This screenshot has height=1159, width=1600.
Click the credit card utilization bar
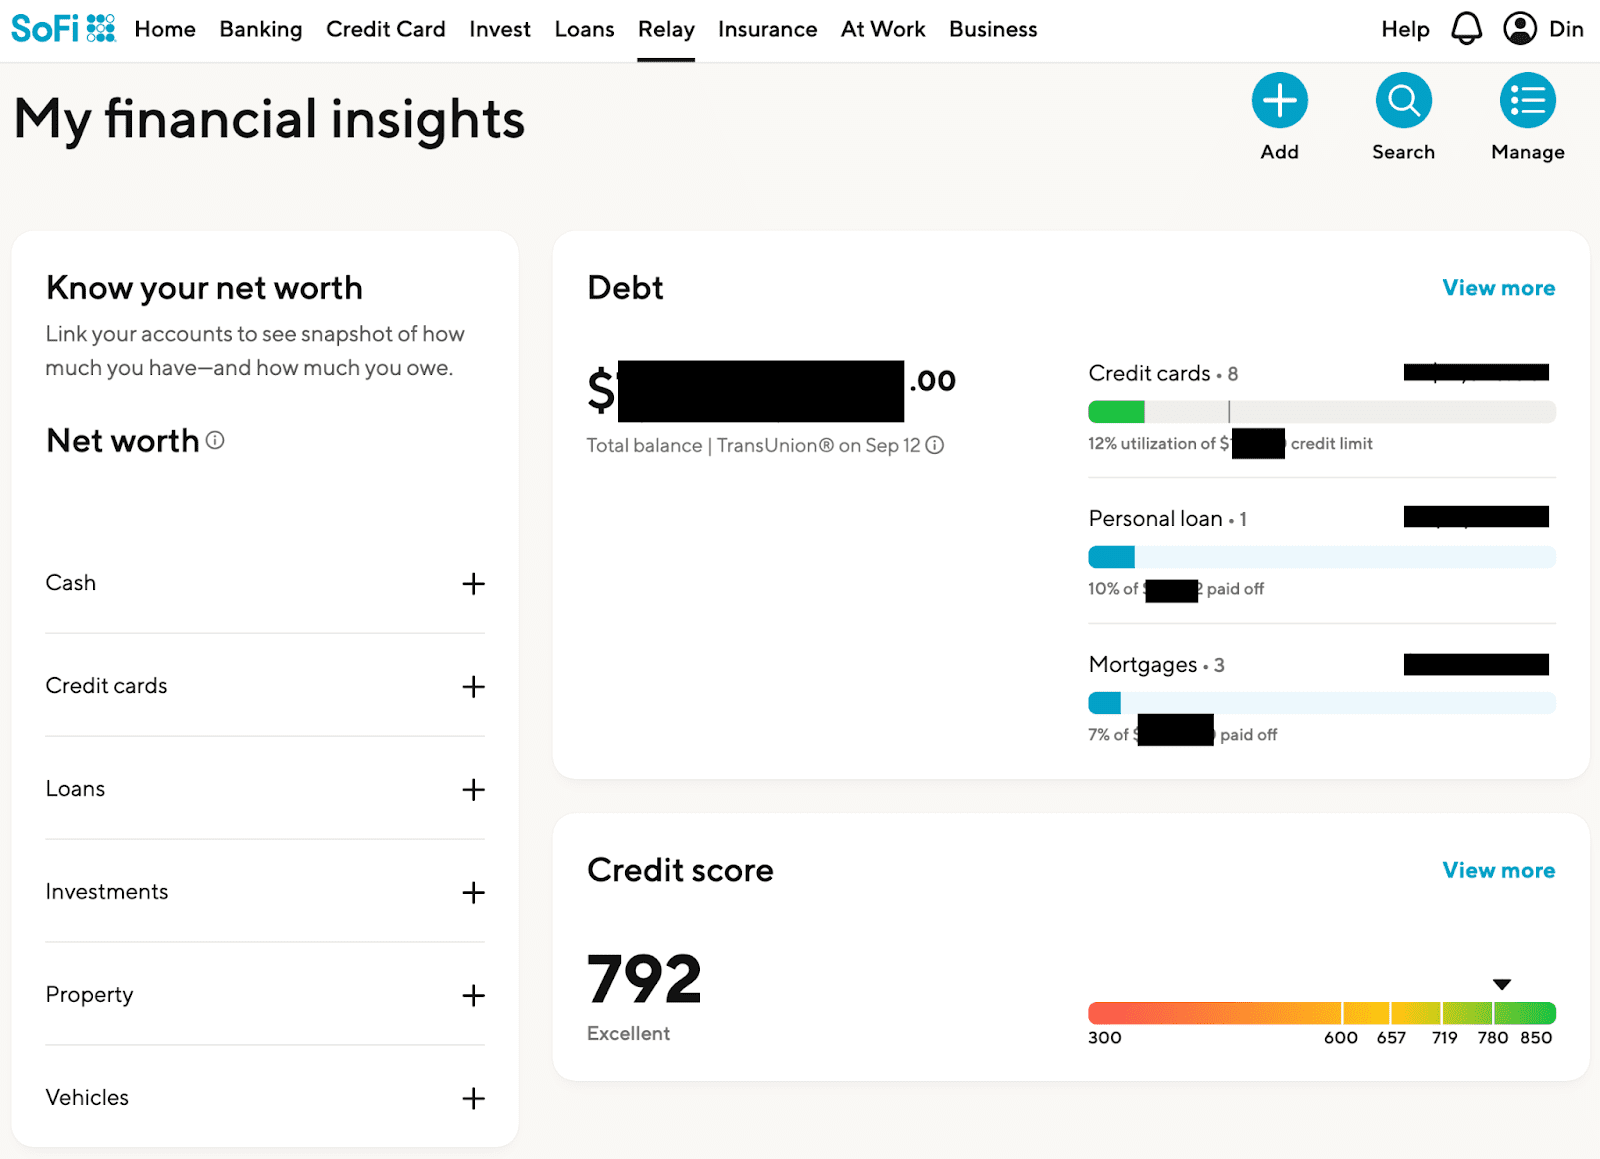pyautogui.click(x=1321, y=412)
